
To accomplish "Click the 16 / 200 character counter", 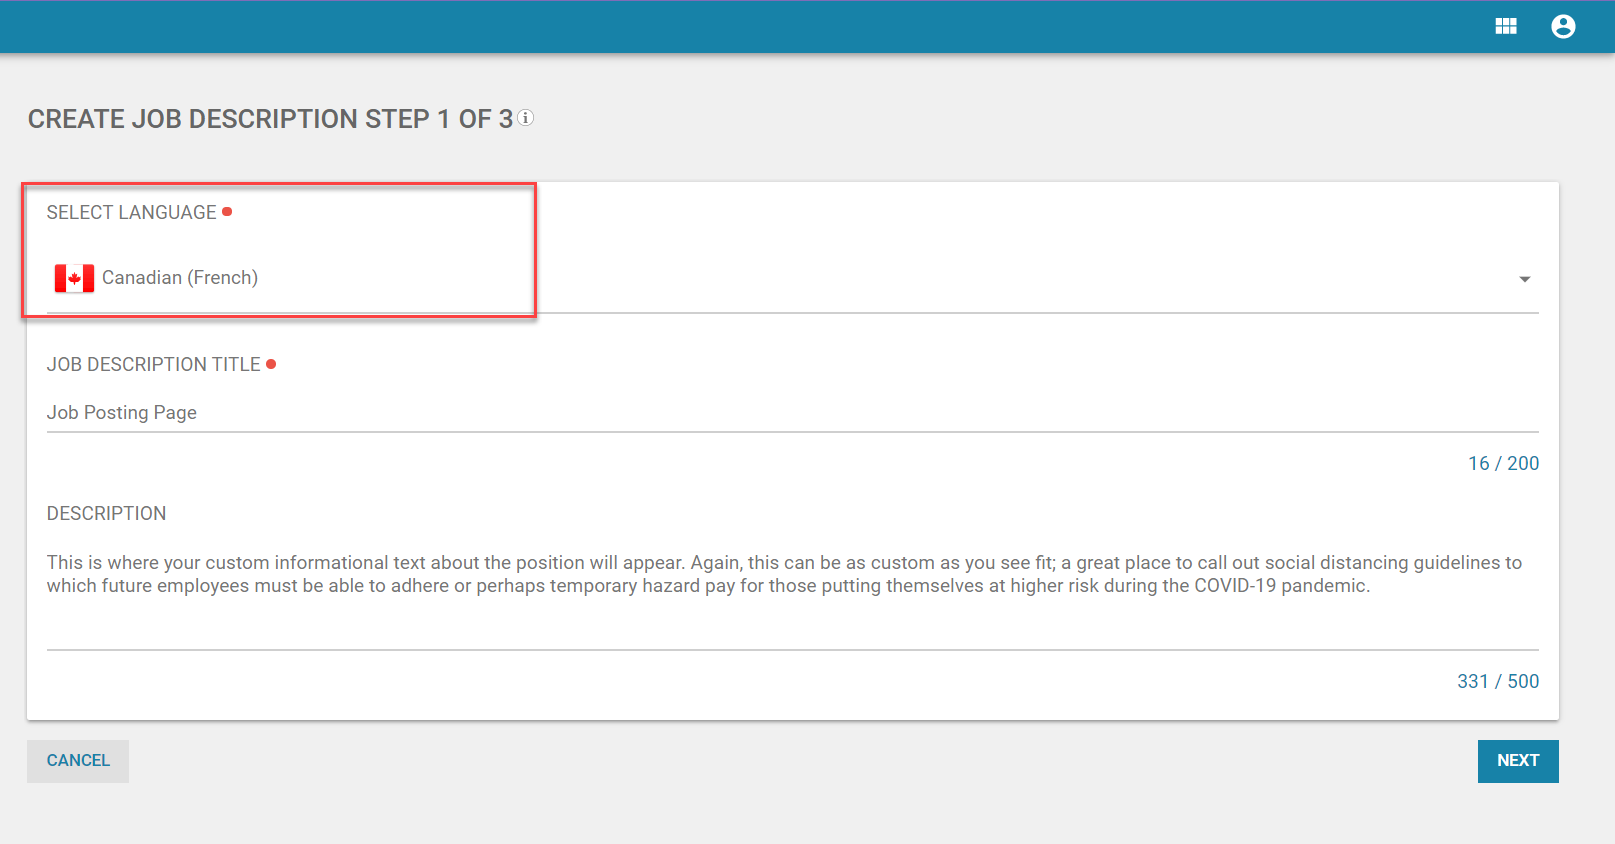I will pos(1502,463).
